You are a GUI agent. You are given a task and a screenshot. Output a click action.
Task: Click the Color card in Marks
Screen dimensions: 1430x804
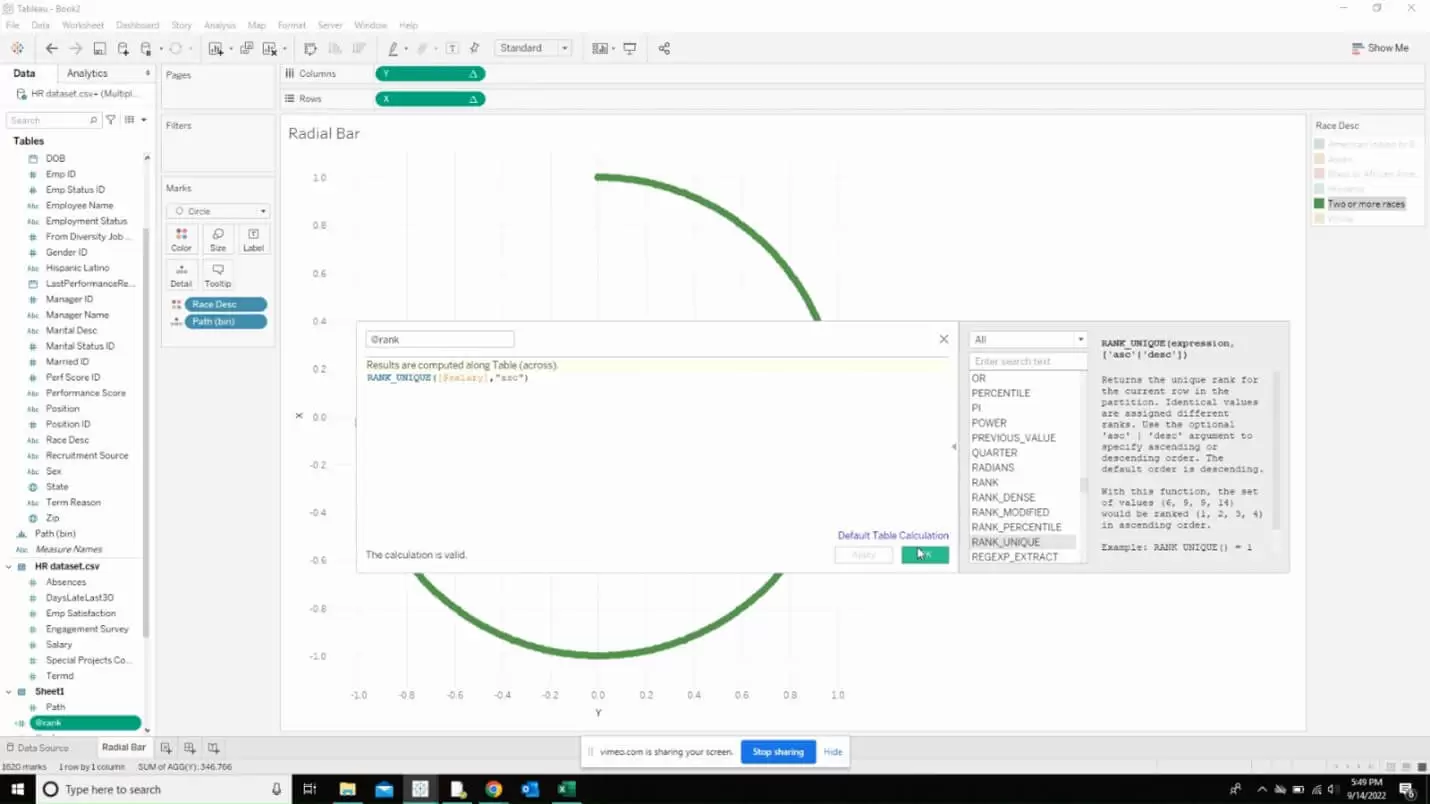(181, 239)
